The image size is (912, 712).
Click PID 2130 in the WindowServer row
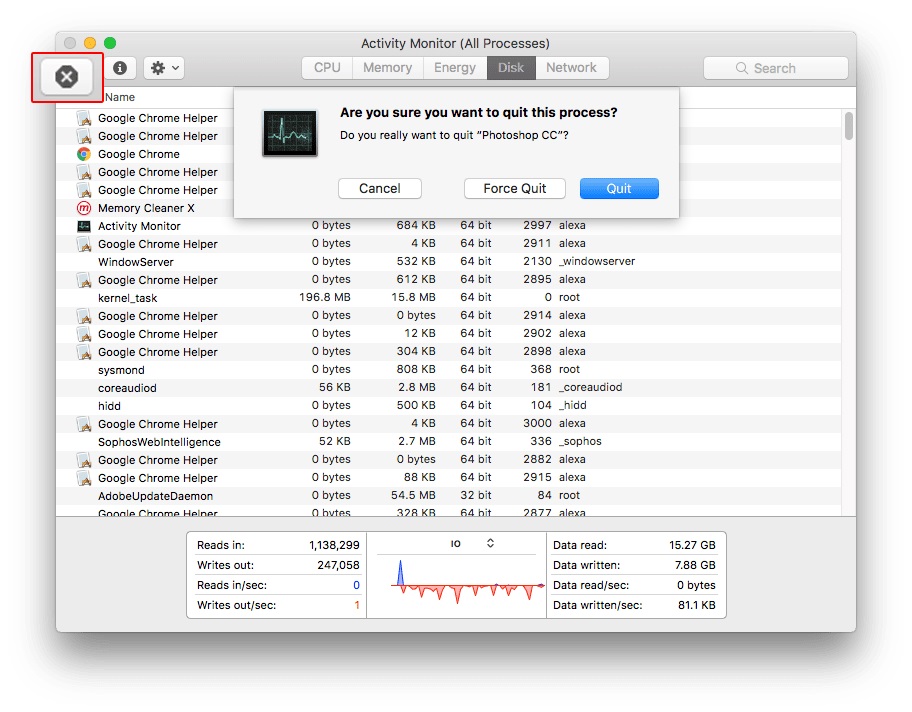point(537,261)
